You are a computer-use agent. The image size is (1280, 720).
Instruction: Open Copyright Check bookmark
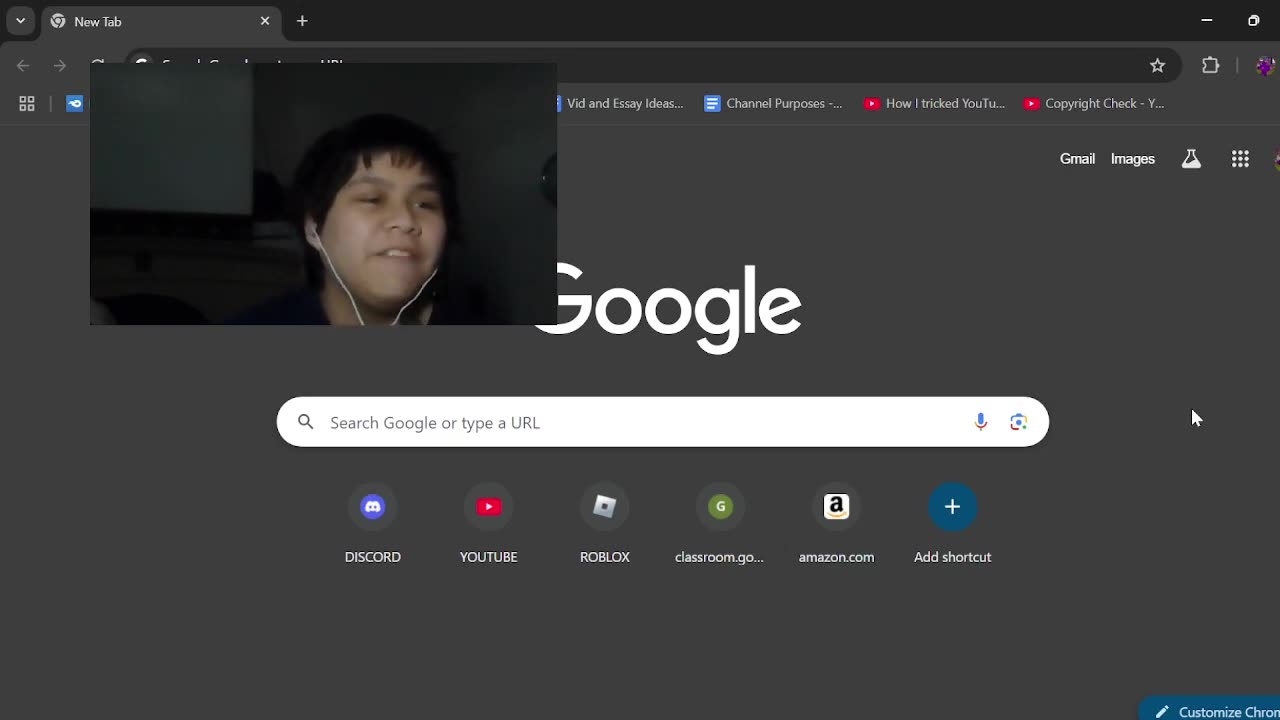pos(1094,103)
